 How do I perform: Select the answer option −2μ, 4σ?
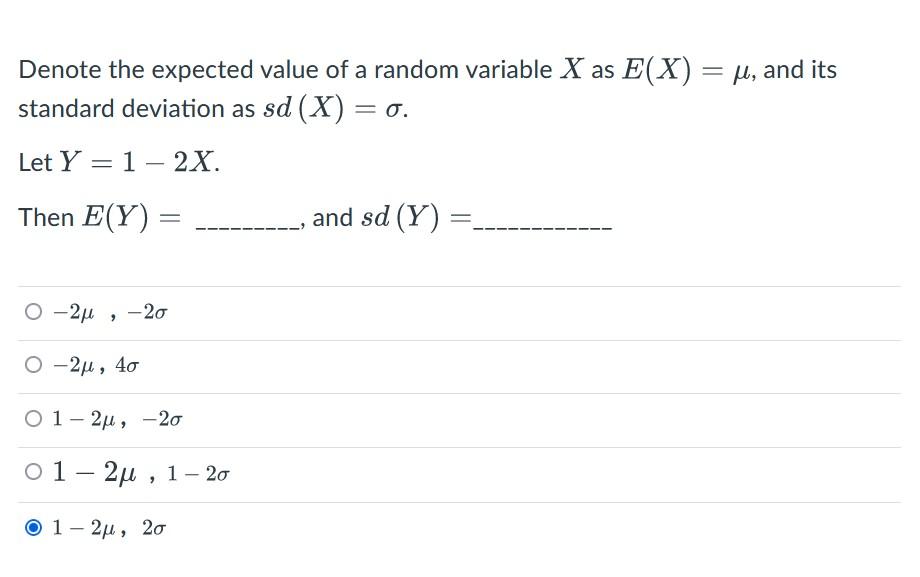(95, 364)
